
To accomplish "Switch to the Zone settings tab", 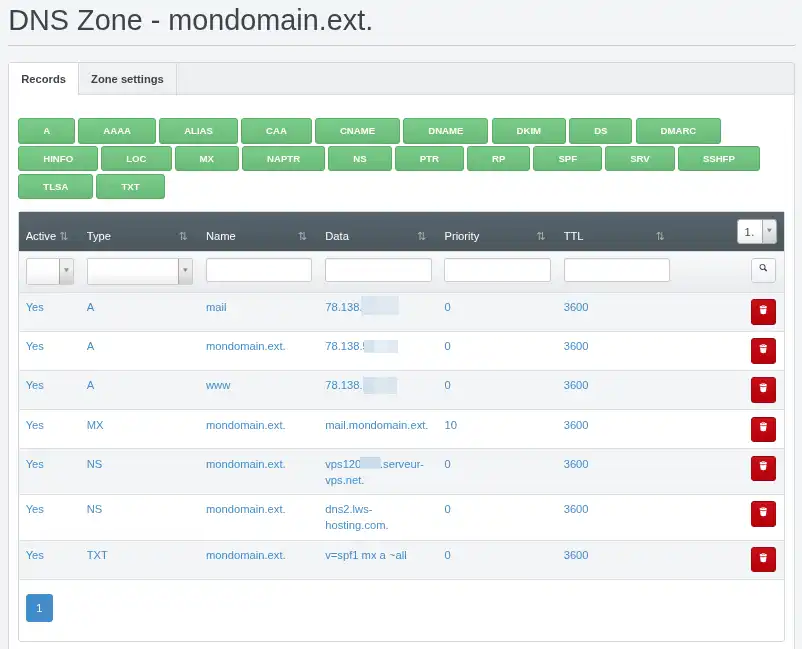I will point(127,79).
